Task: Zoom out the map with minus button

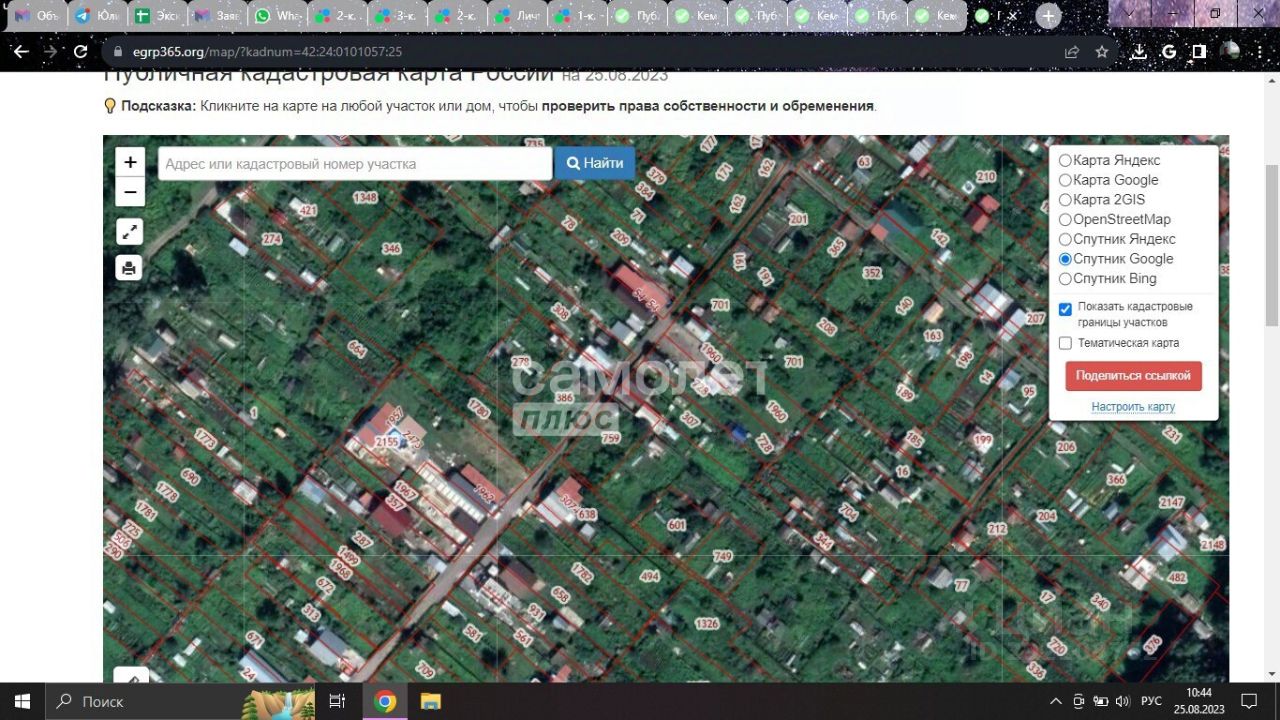Action: click(130, 191)
